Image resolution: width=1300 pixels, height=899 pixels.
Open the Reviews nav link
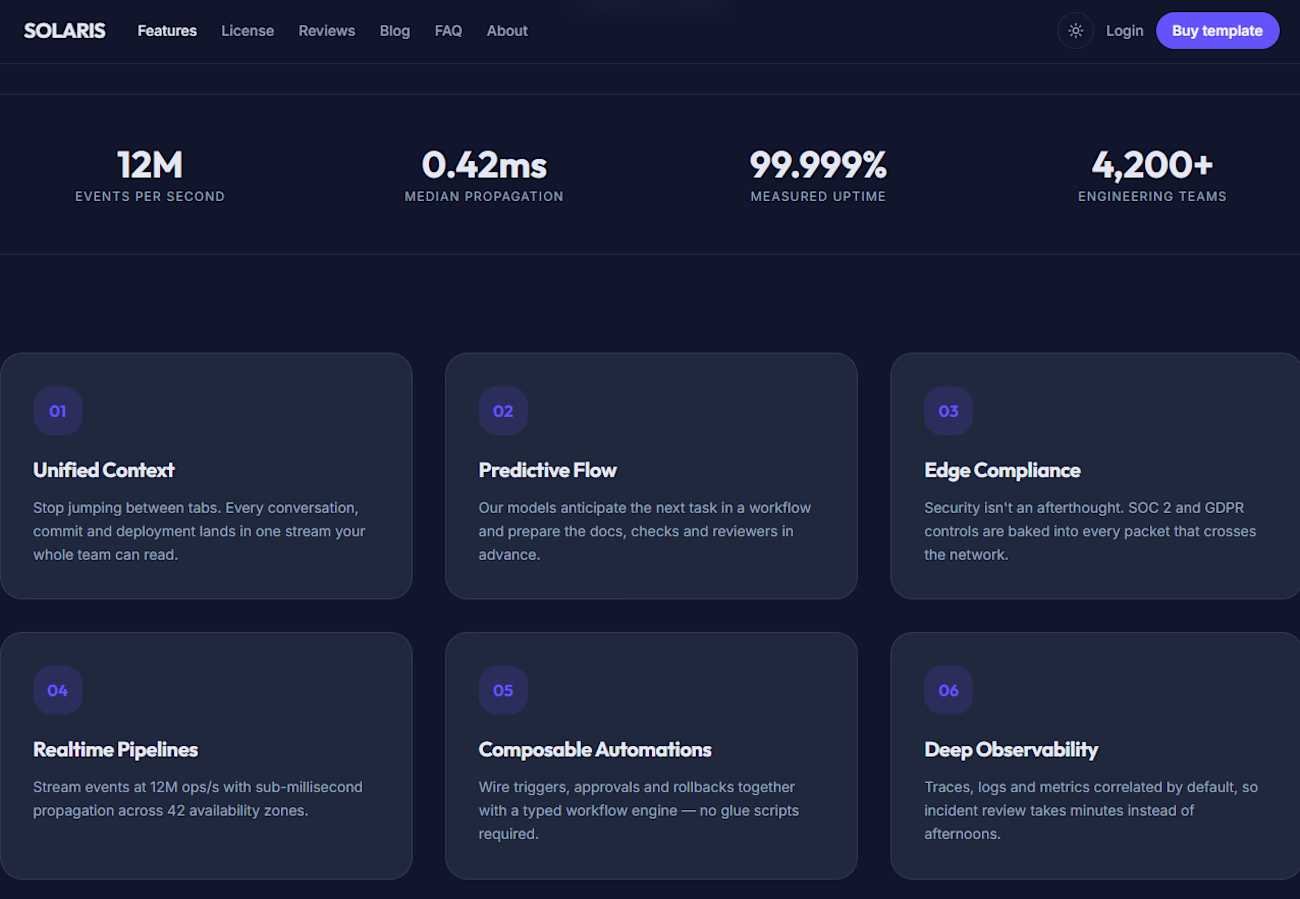click(327, 31)
